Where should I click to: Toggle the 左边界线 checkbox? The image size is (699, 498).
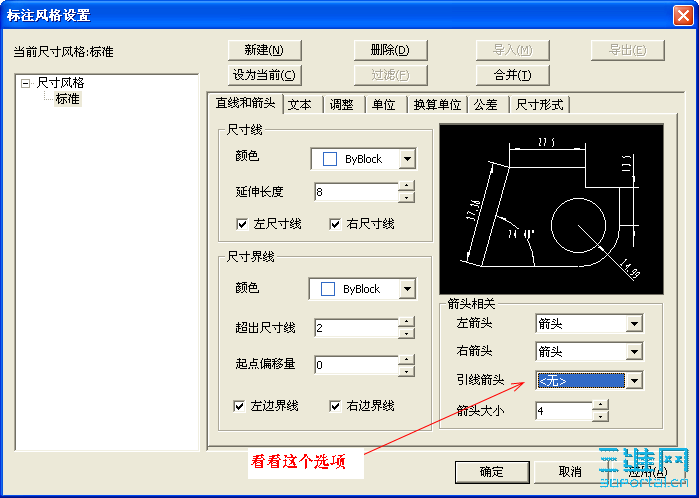239,406
